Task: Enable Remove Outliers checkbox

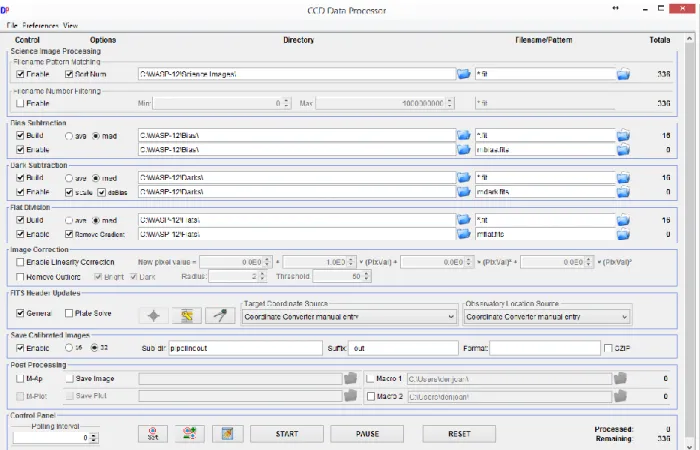Action: (20, 277)
